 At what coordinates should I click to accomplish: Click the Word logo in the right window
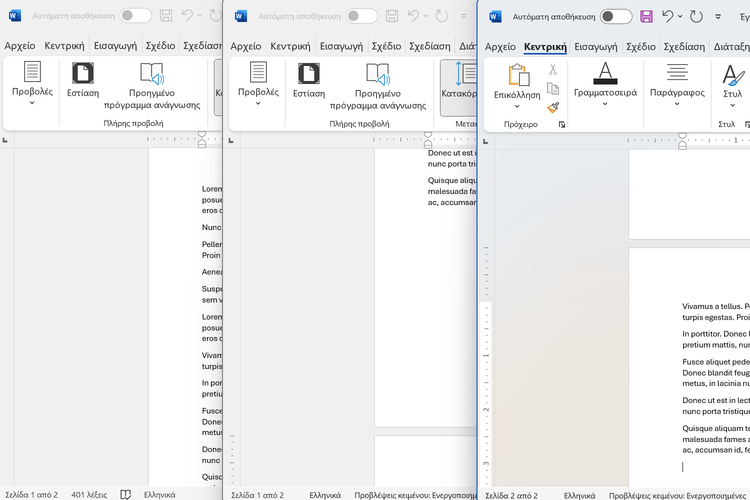495,17
